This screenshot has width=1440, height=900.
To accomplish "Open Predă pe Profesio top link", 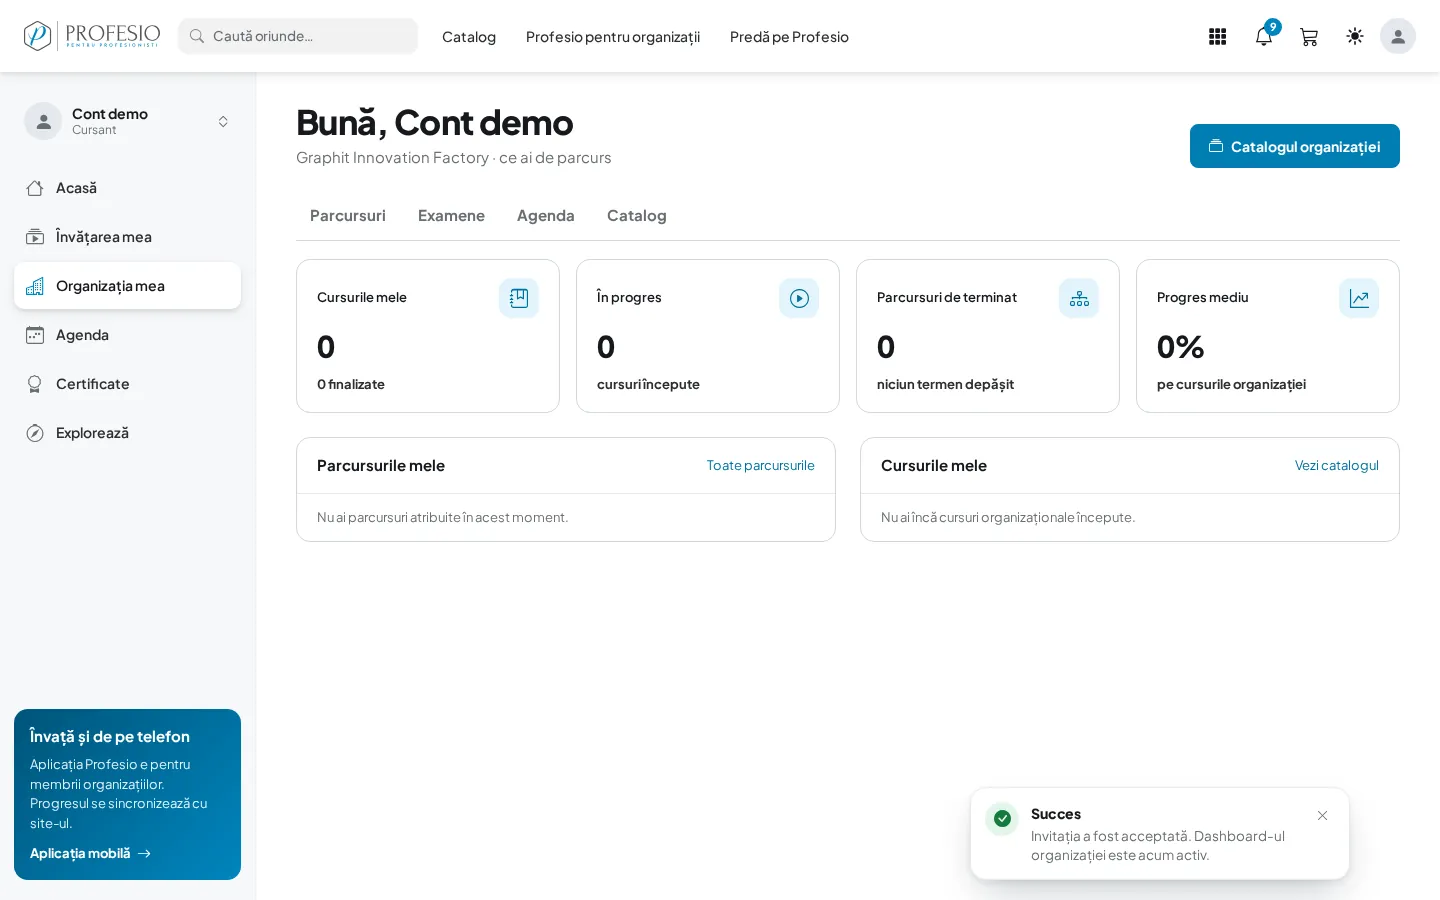I will [789, 37].
